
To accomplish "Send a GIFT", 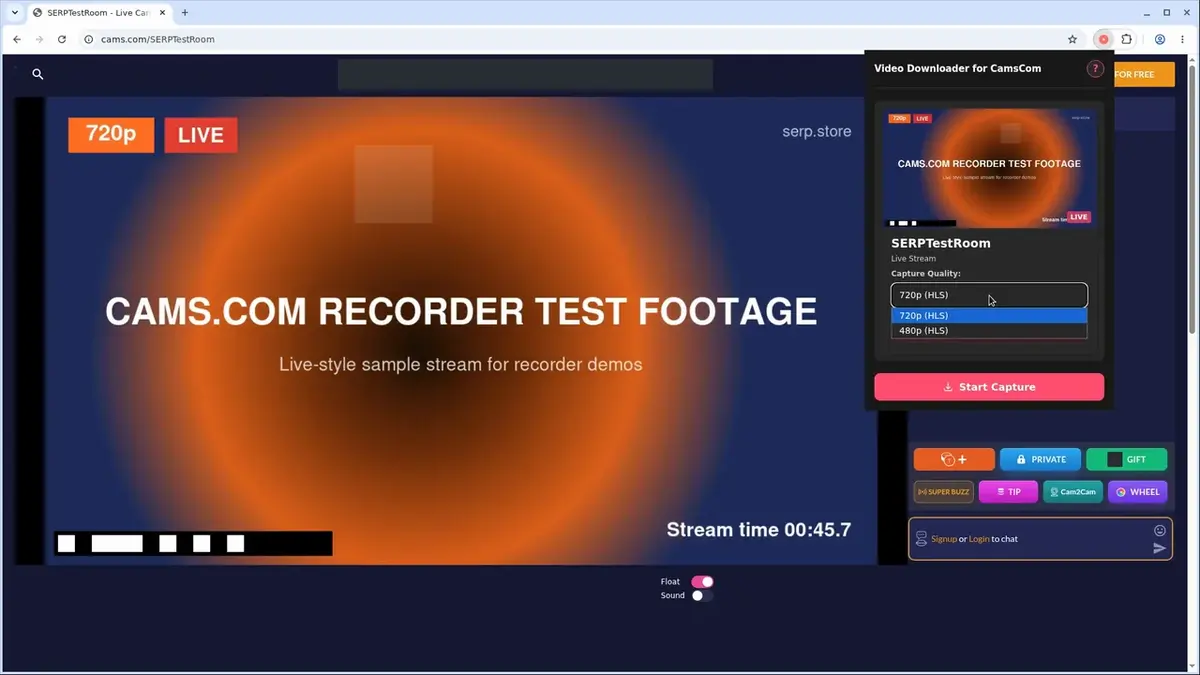I will point(1127,459).
